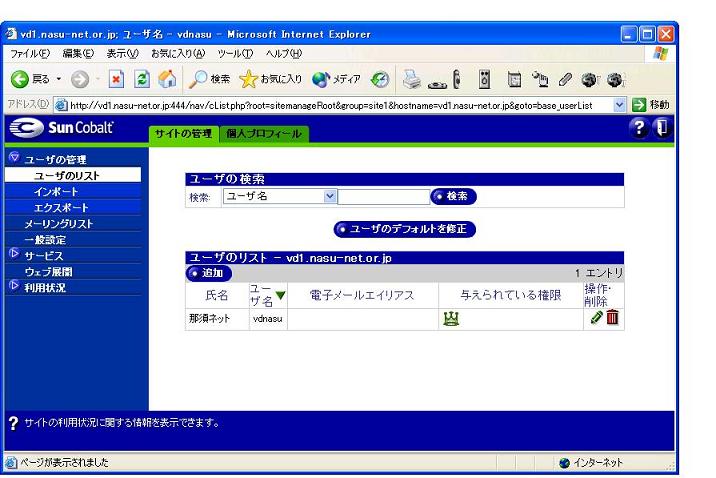Click the 追加 add user button
716x478 pixels.
tap(209, 273)
